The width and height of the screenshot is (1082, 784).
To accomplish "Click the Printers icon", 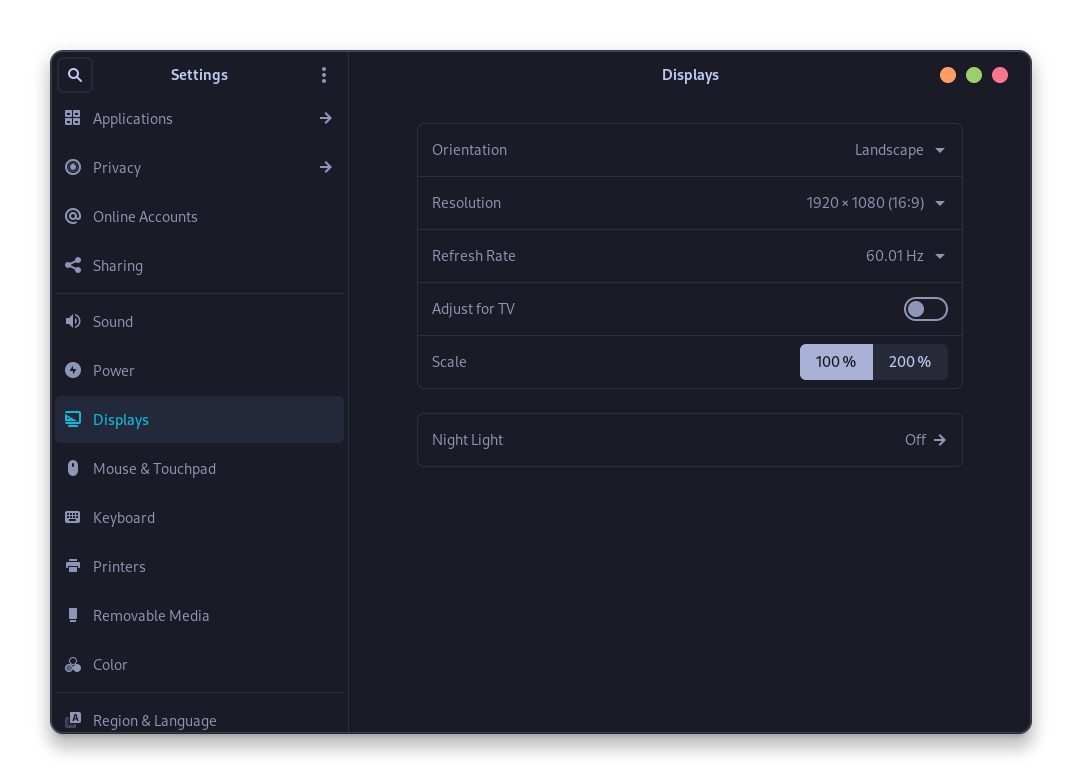I will coord(72,566).
